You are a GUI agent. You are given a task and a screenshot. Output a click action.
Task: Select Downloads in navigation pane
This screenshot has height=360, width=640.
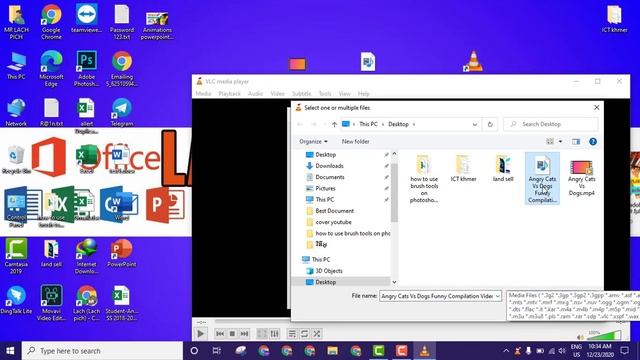pos(329,166)
